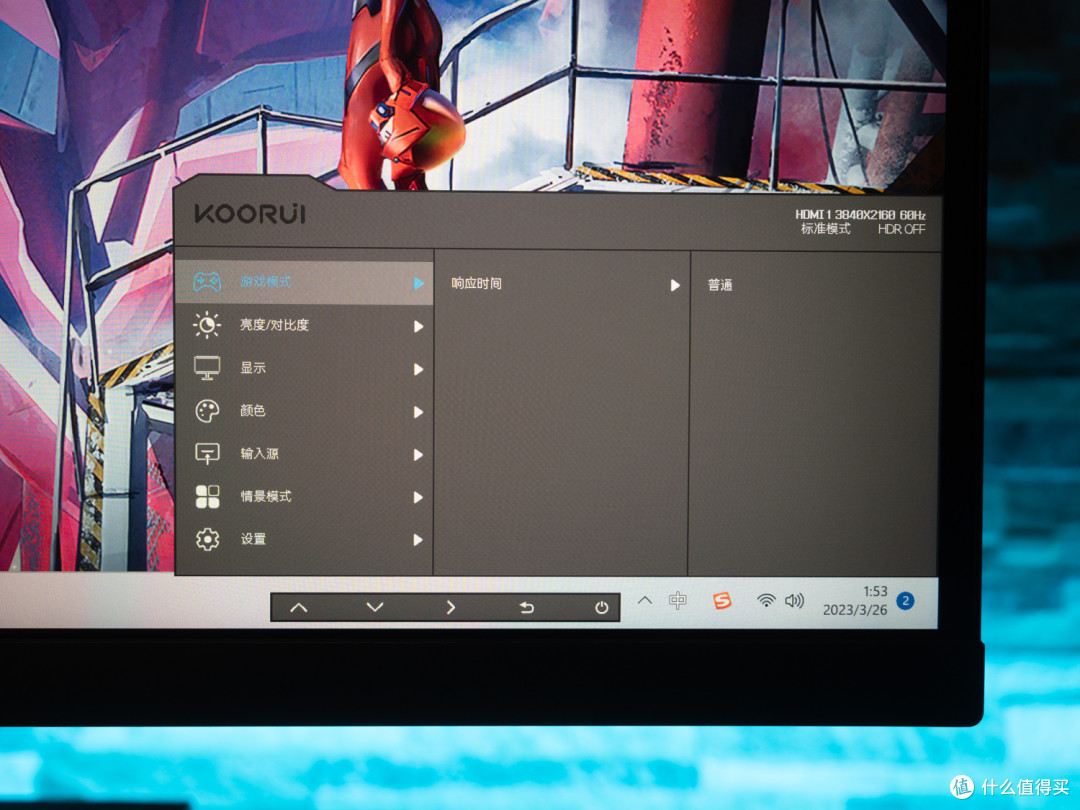
Task: Click the OSD down arrow button
Action: click(x=375, y=608)
